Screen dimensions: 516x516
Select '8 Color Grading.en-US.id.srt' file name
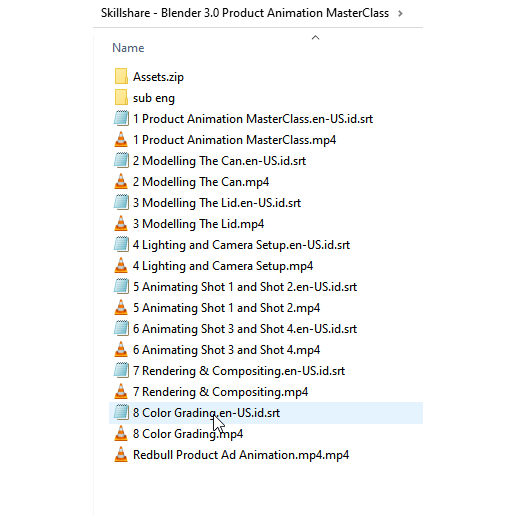point(206,413)
